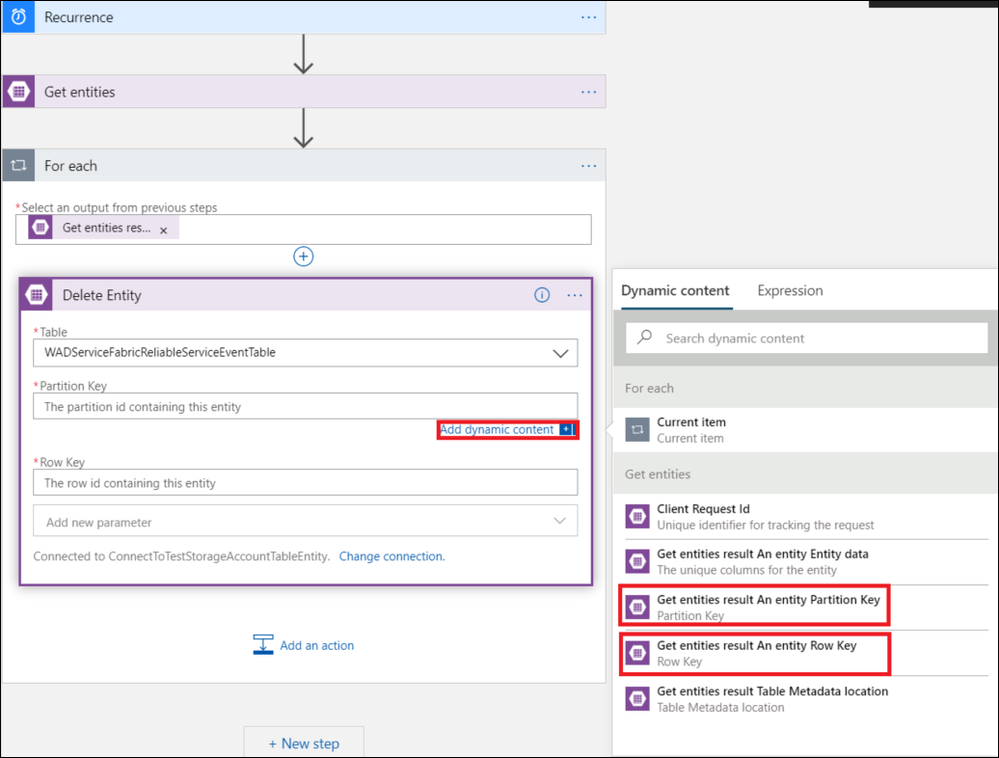Click the Get entities table storage icon
999x758 pixels.
tap(18, 92)
